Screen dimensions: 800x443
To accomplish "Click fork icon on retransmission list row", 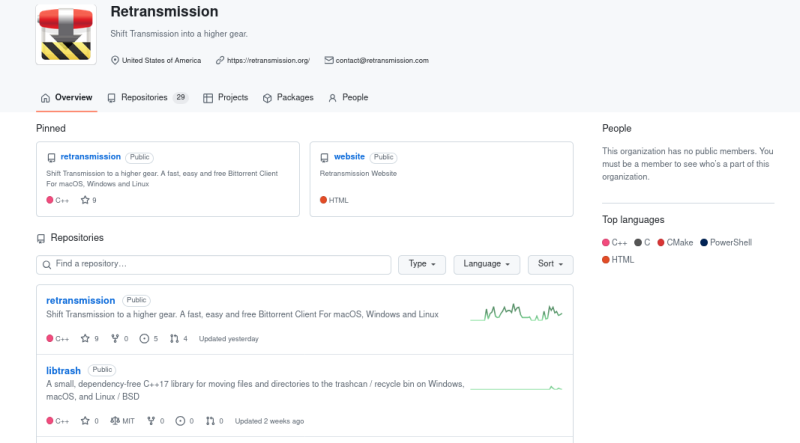I will point(115,338).
